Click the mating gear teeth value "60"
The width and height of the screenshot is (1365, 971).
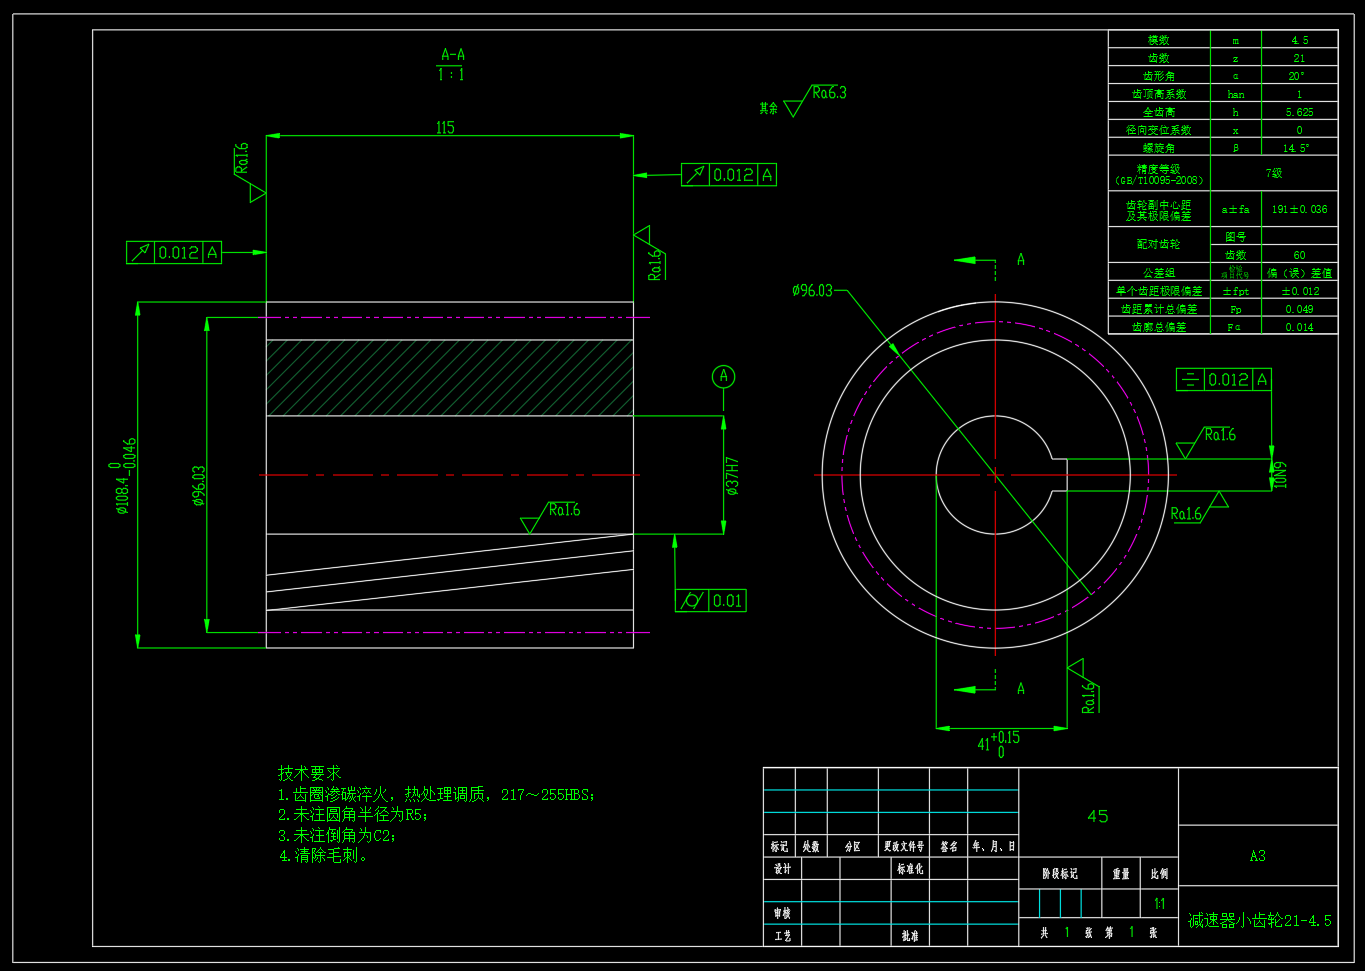[x=1299, y=255]
